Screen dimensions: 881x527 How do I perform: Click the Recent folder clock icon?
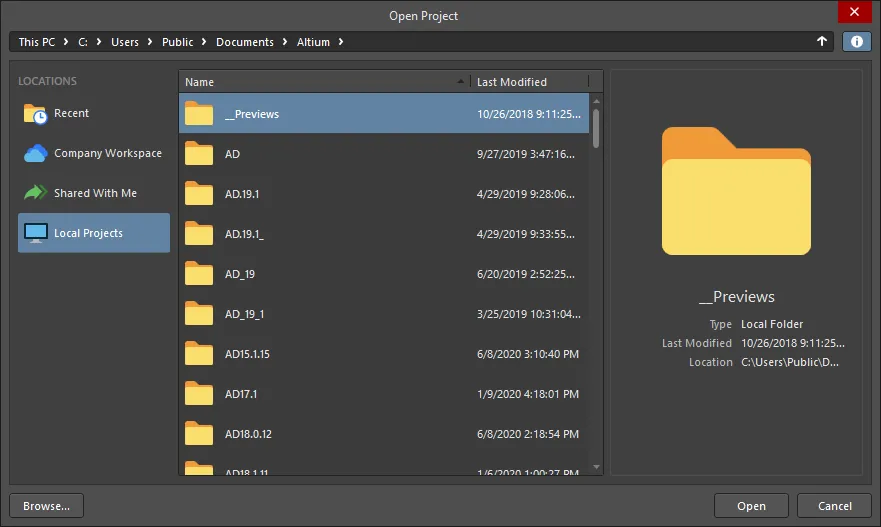tap(35, 113)
